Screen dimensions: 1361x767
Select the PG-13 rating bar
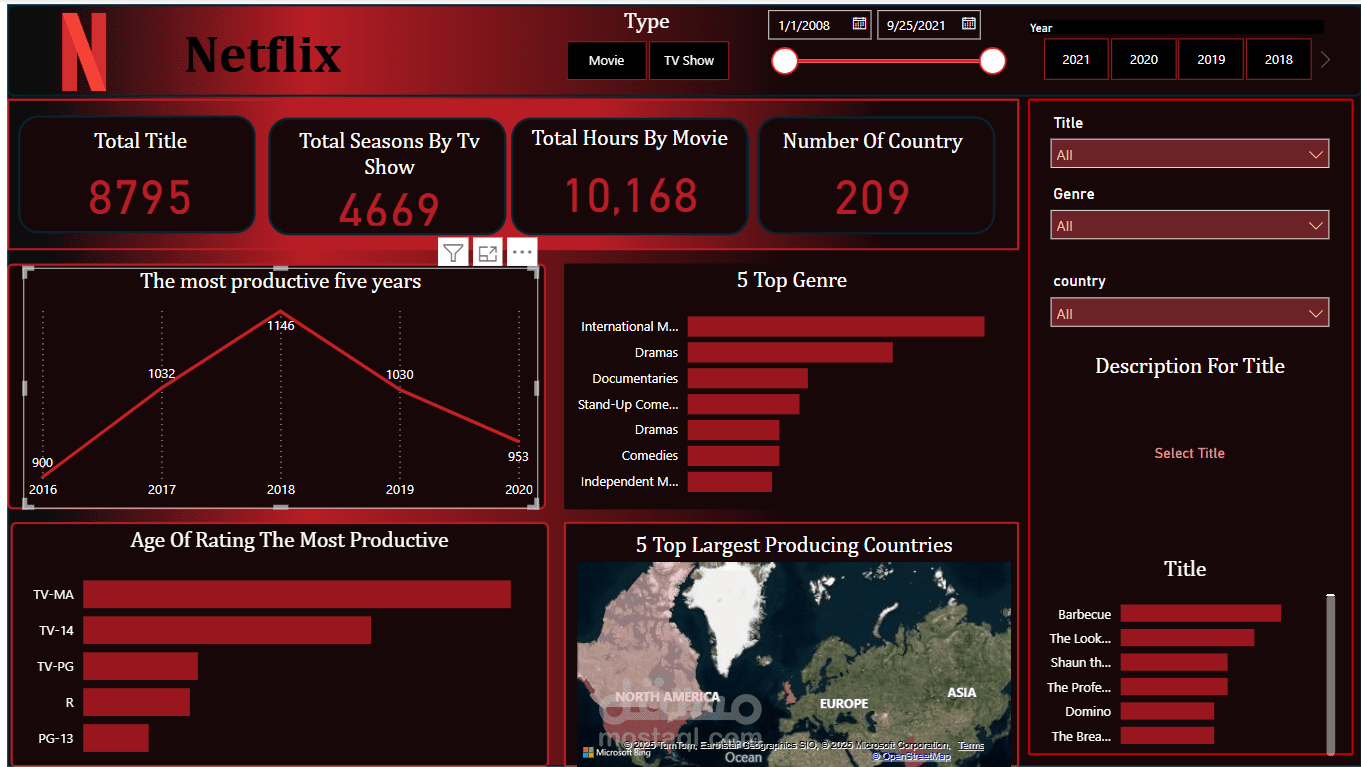[x=116, y=738]
